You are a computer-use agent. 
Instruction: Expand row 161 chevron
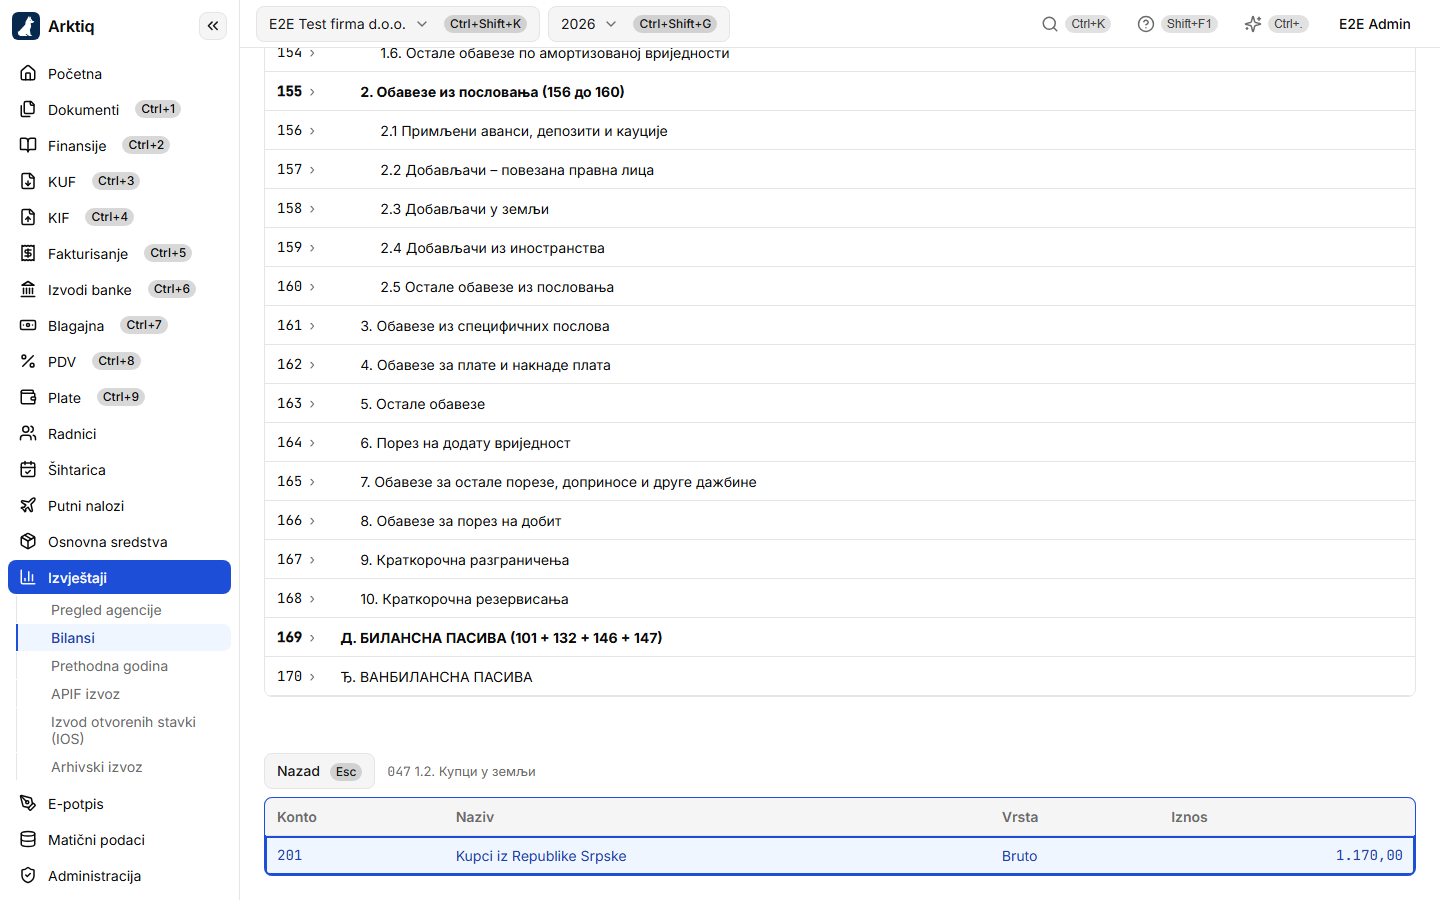(x=312, y=326)
